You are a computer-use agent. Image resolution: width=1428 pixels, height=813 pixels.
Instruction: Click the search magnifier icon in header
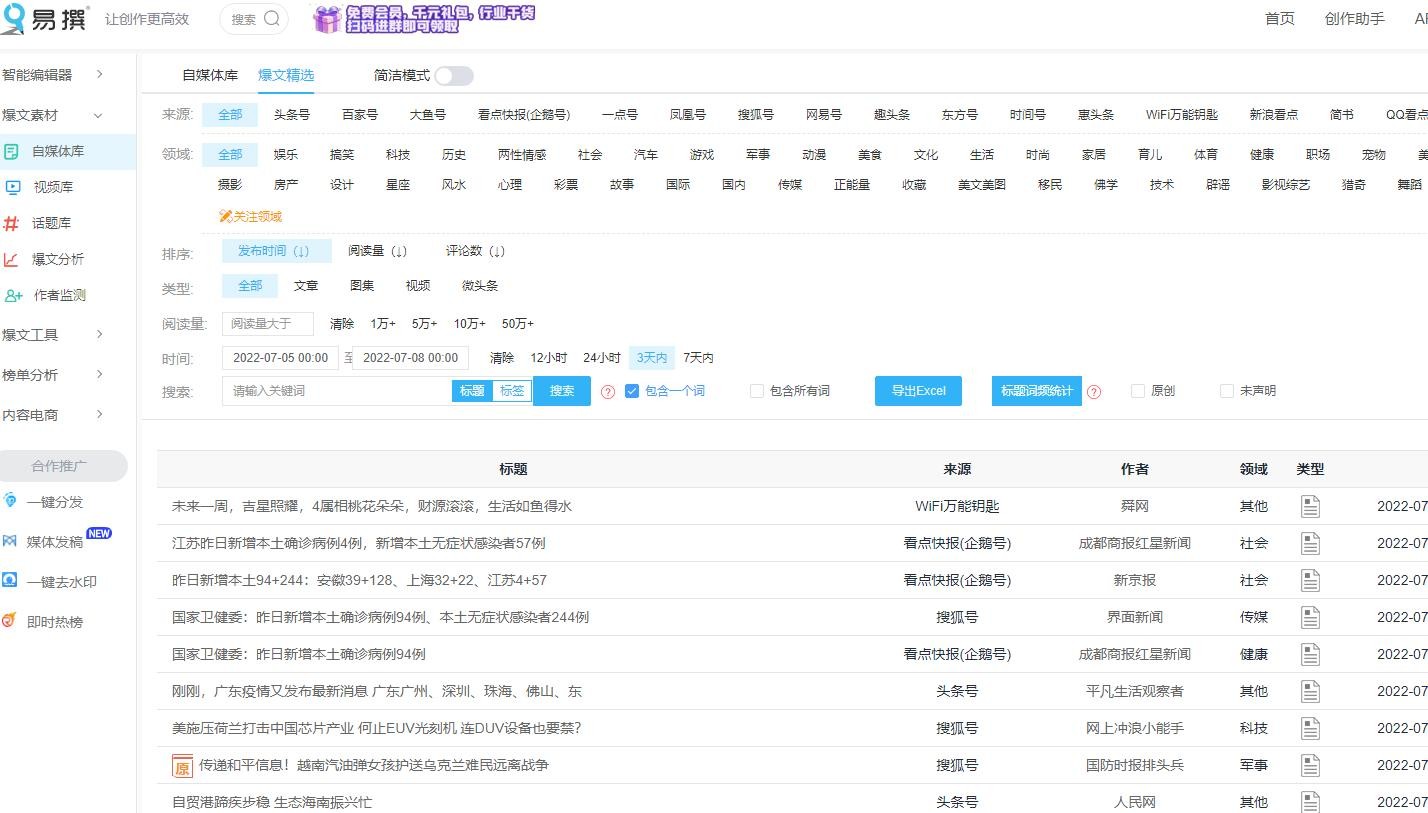point(272,19)
